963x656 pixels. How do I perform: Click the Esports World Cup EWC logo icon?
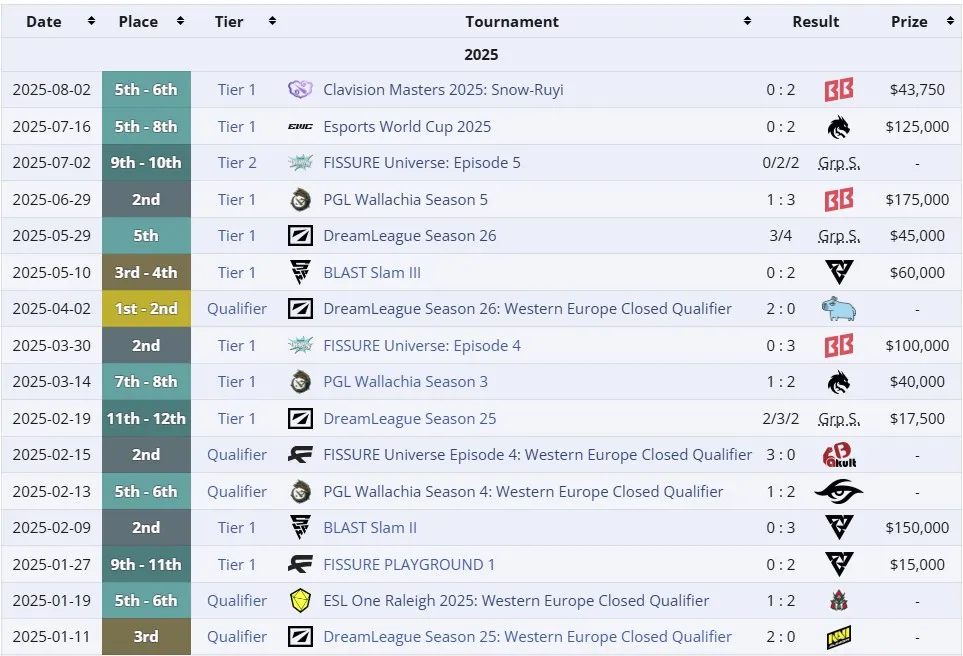click(300, 127)
